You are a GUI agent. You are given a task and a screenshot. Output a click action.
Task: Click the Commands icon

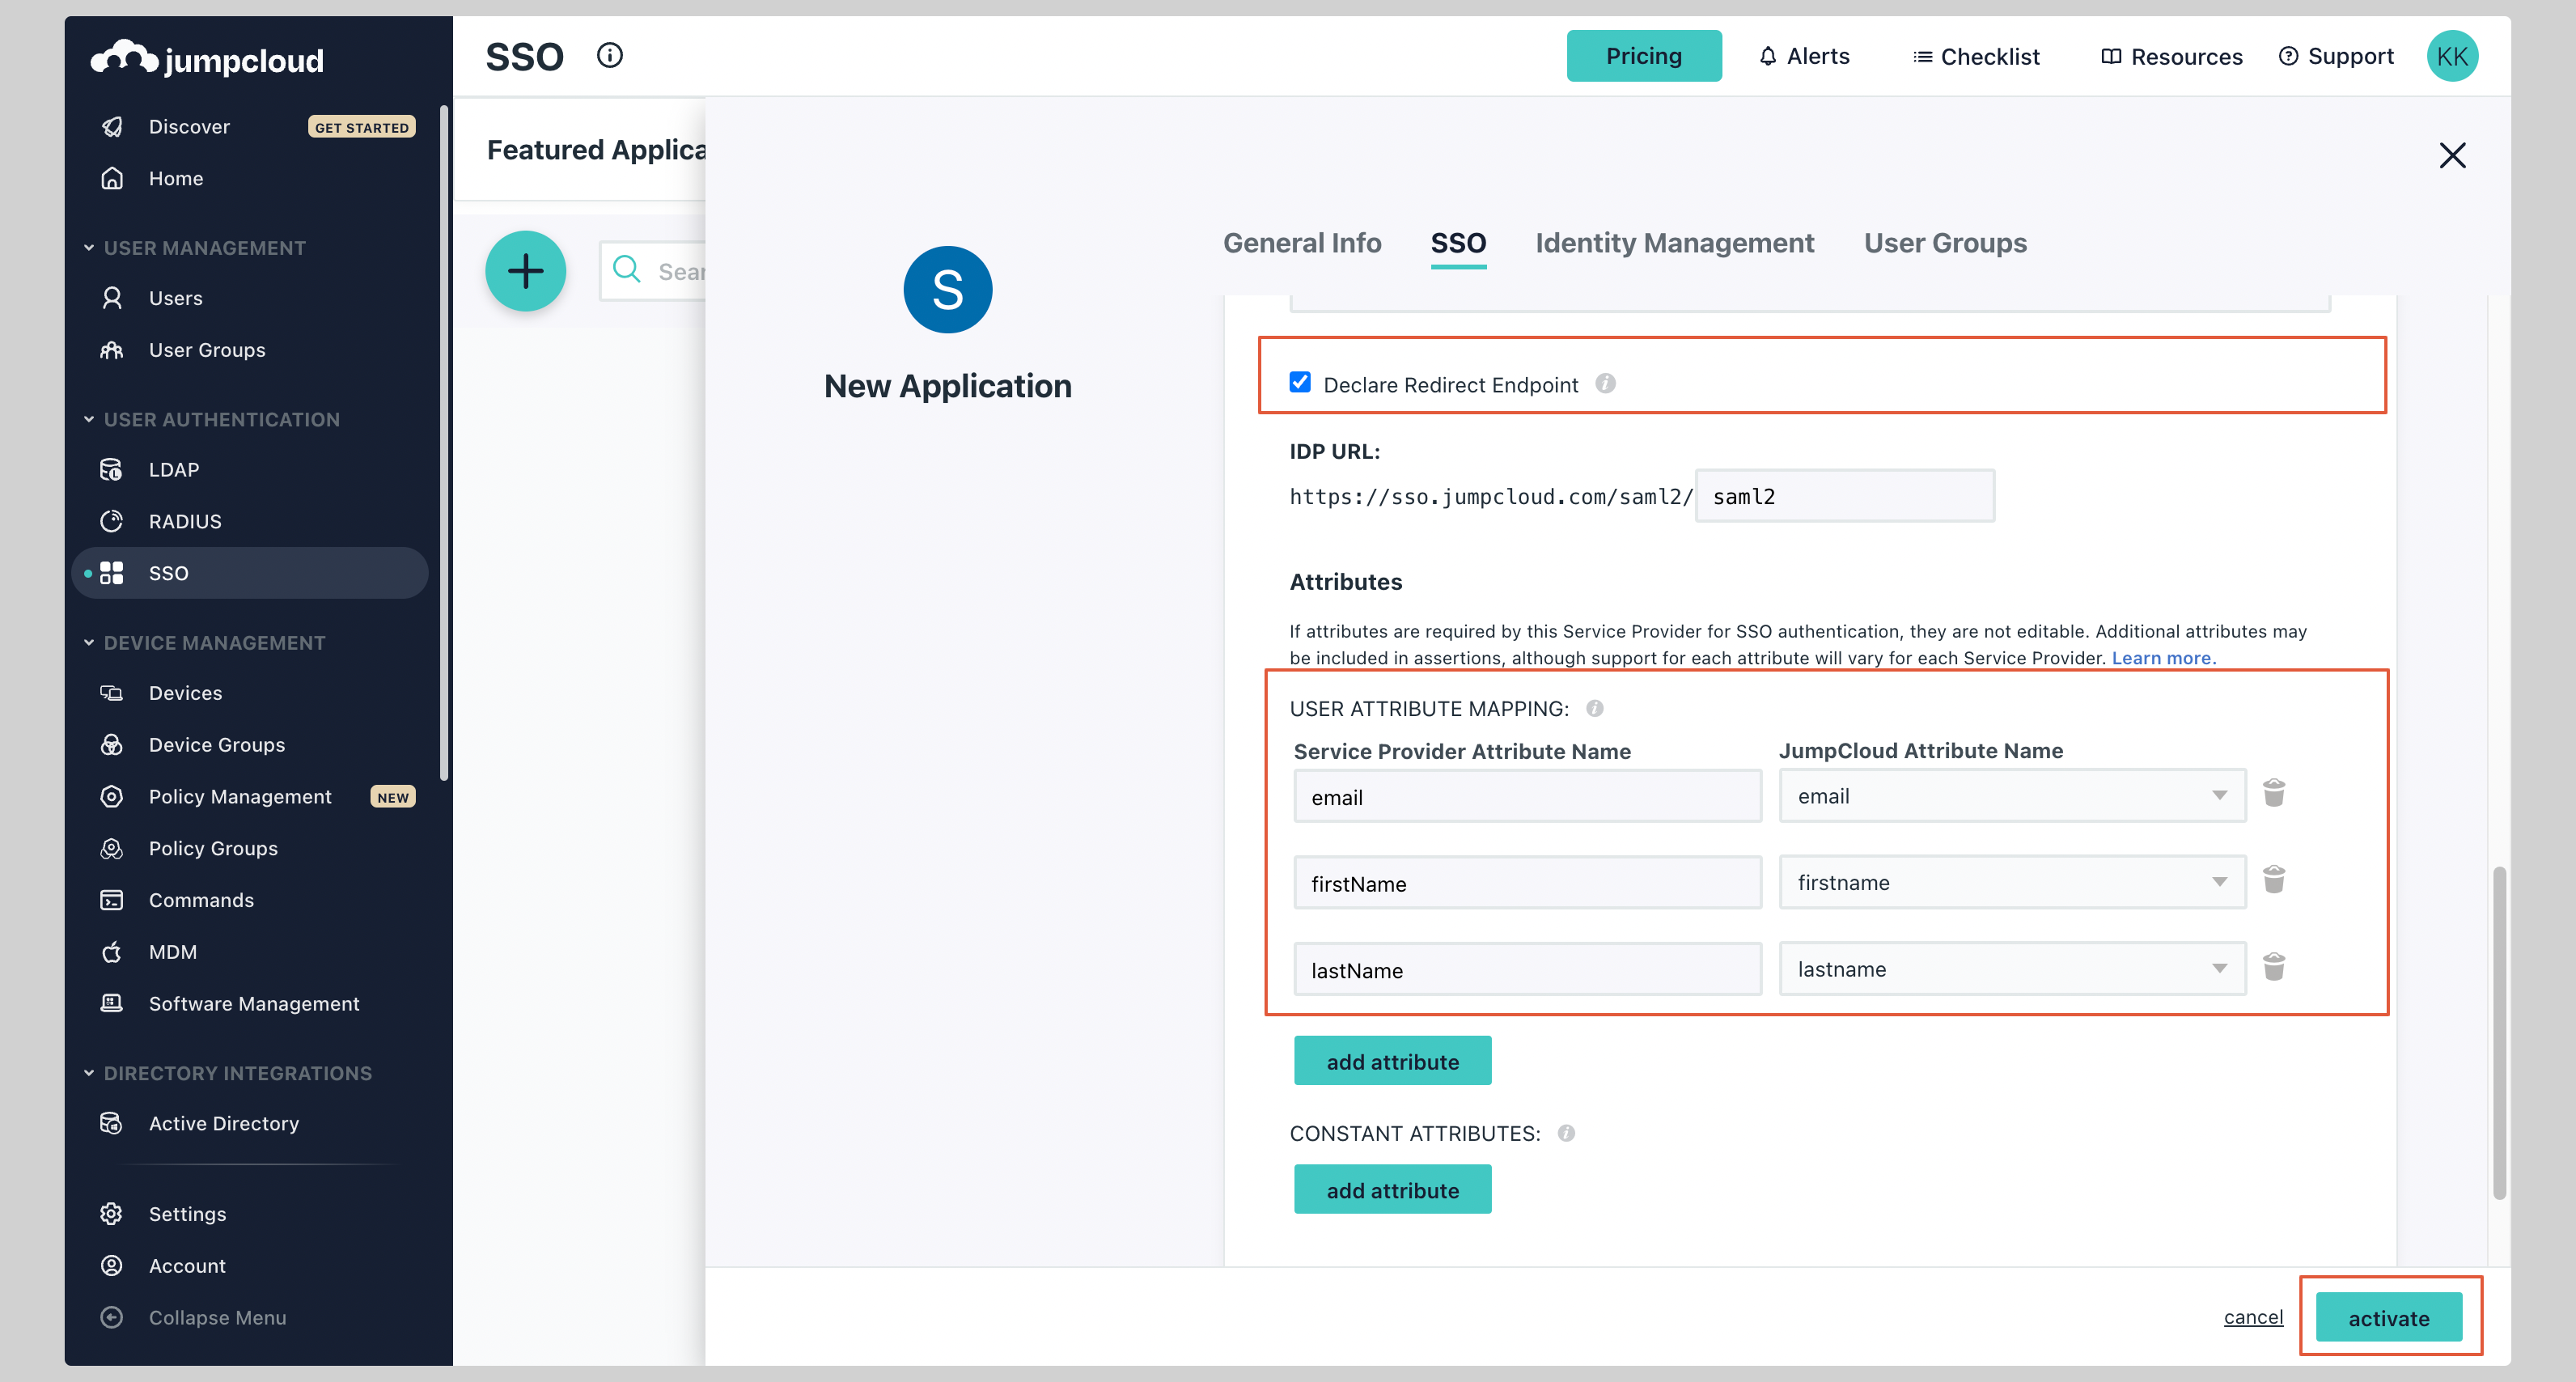(112, 900)
